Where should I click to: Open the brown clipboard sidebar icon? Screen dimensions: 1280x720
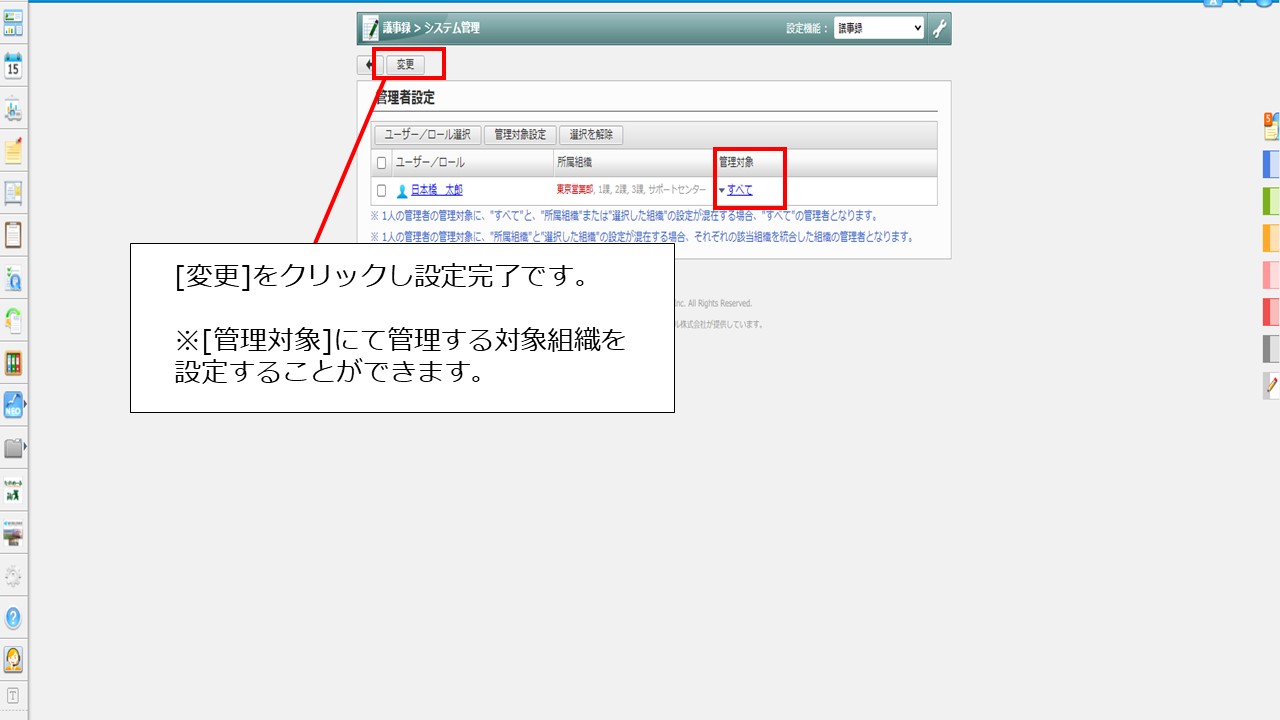[x=13, y=236]
